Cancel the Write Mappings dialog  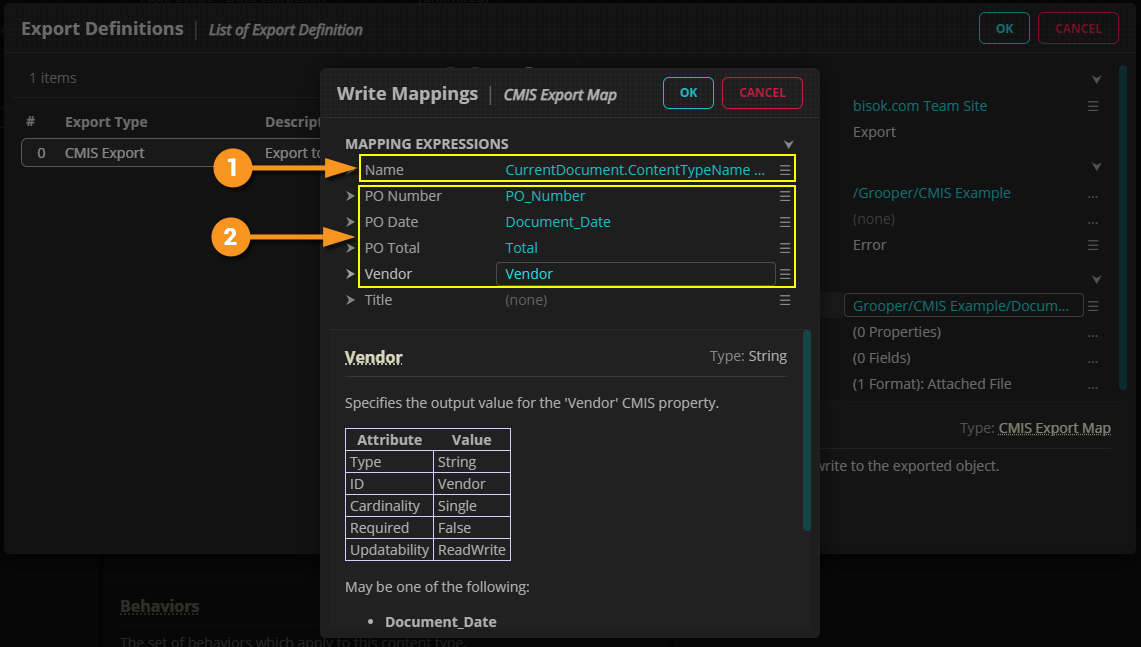coord(762,93)
